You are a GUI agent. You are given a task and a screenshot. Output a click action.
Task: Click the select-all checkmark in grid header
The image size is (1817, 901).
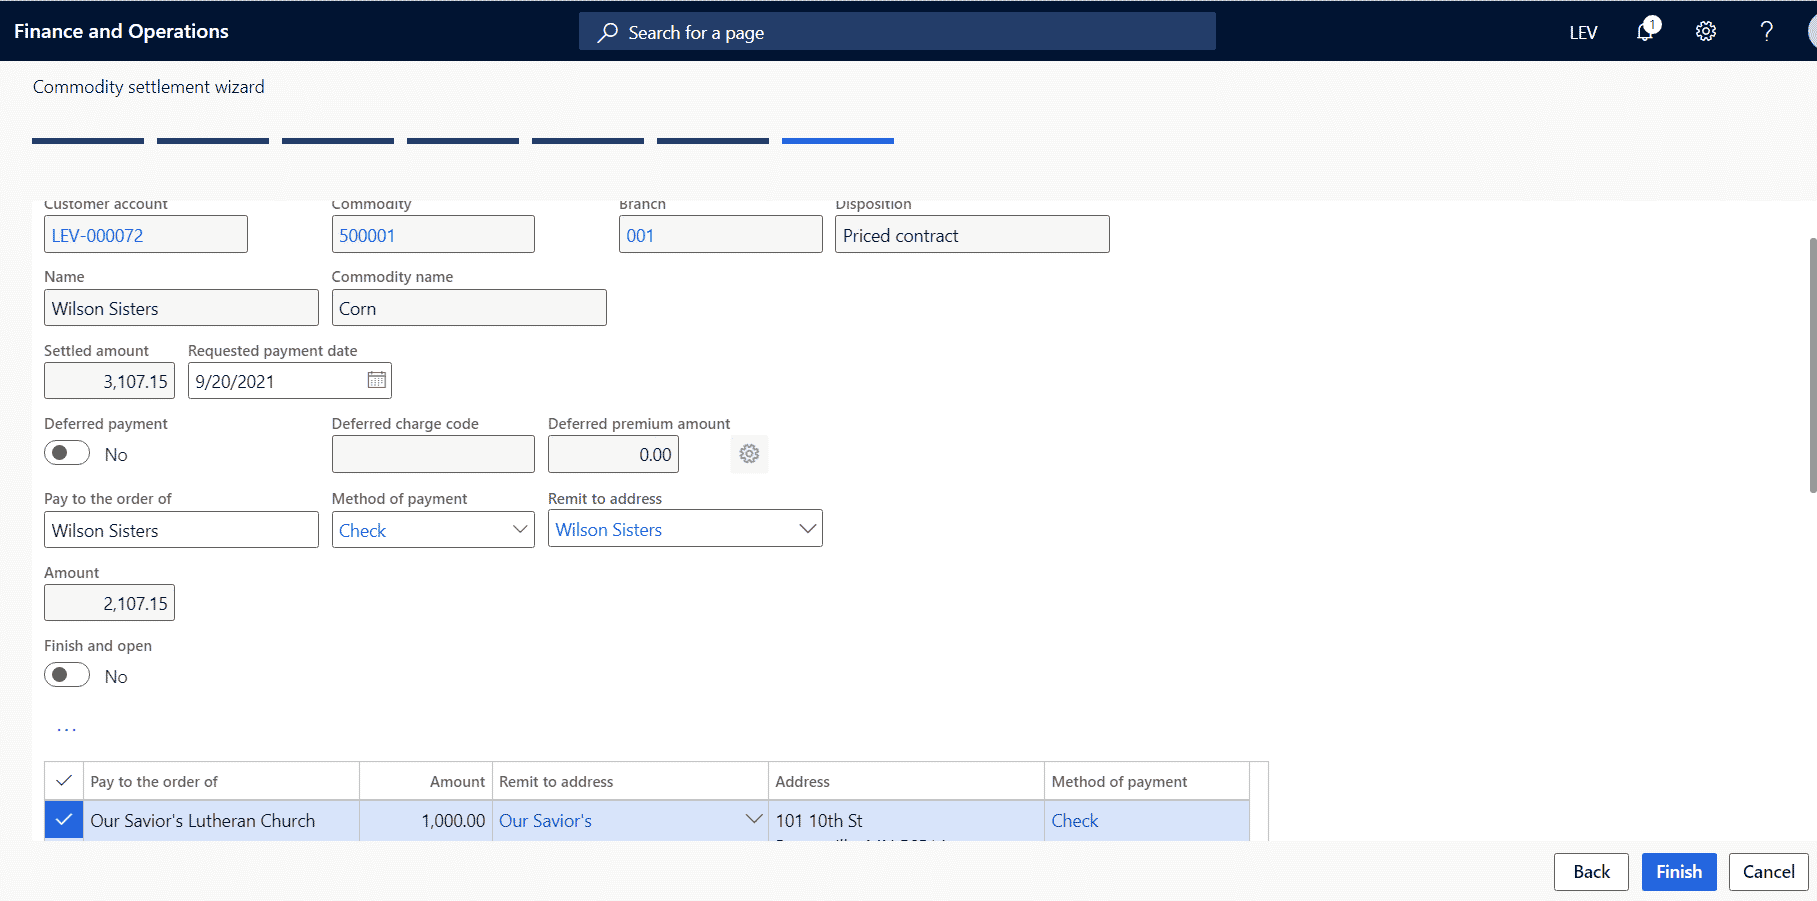[x=64, y=781]
